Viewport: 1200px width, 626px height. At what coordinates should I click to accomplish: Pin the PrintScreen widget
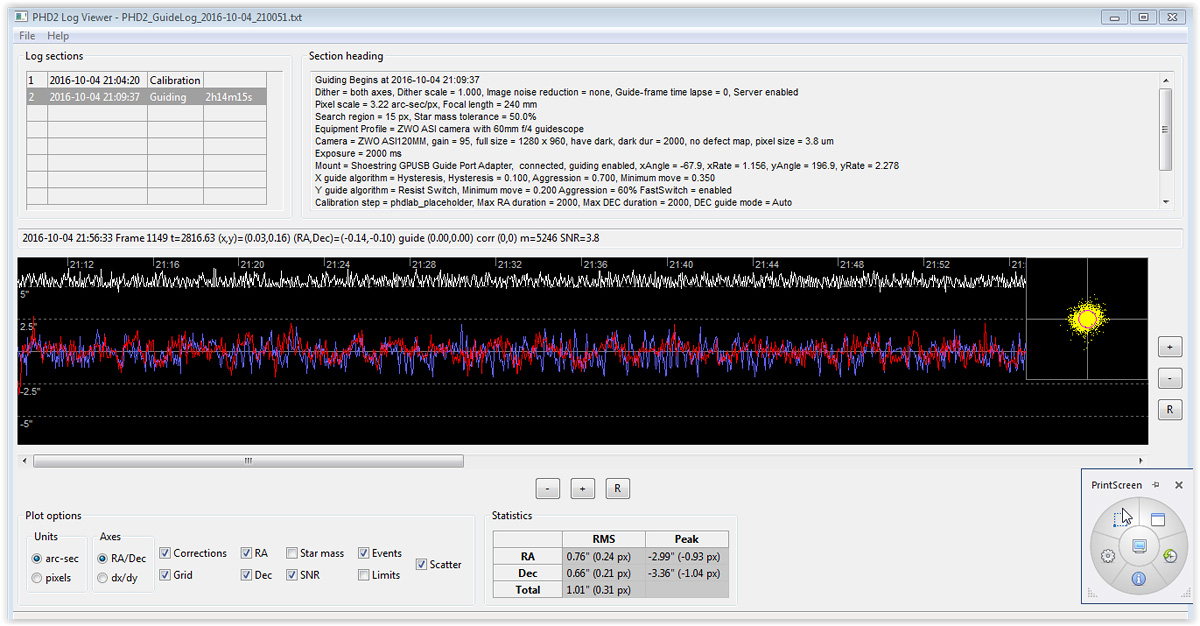click(1156, 485)
